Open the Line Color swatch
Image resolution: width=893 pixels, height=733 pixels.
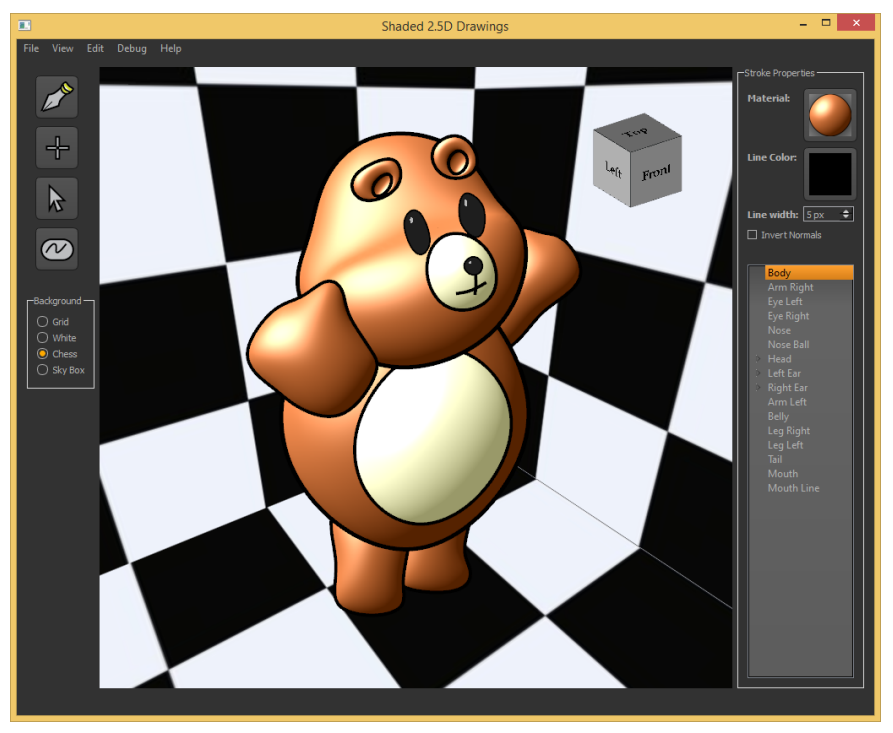pyautogui.click(x=829, y=172)
